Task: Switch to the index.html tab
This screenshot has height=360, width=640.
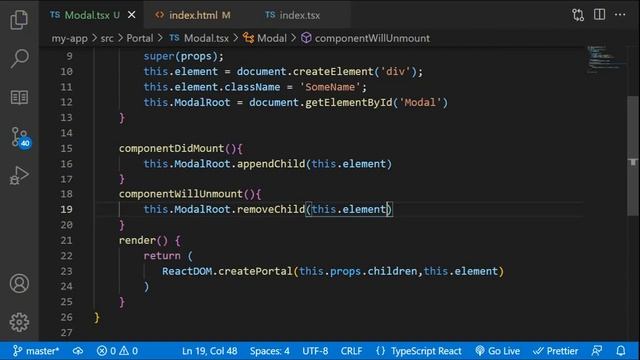Action: (x=193, y=15)
